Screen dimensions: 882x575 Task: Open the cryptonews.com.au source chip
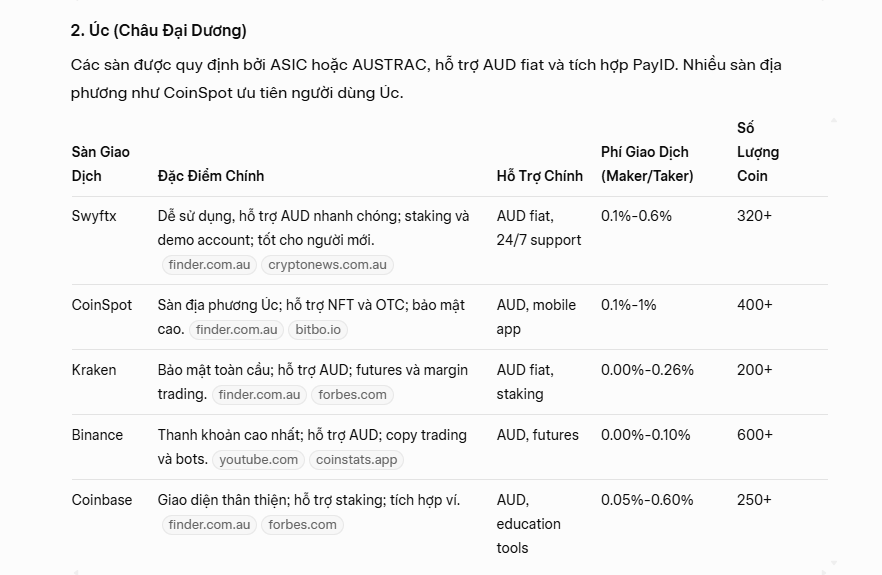tap(327, 265)
